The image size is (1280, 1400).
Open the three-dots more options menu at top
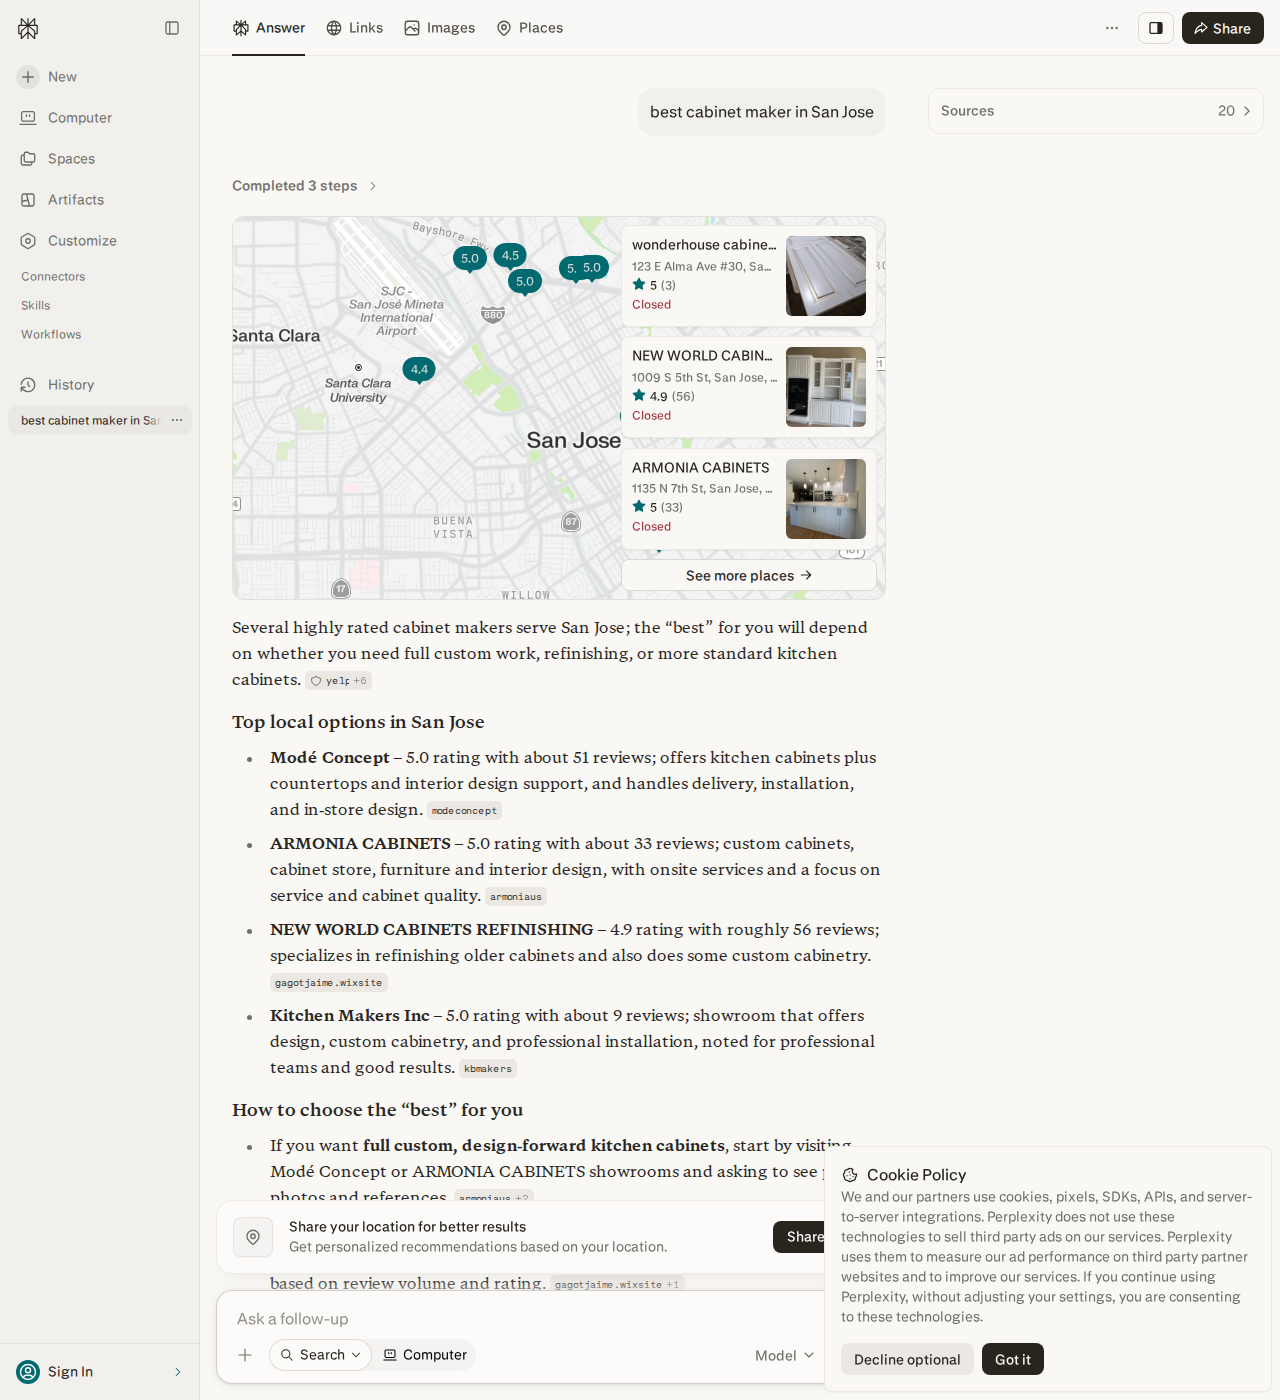point(1112,28)
